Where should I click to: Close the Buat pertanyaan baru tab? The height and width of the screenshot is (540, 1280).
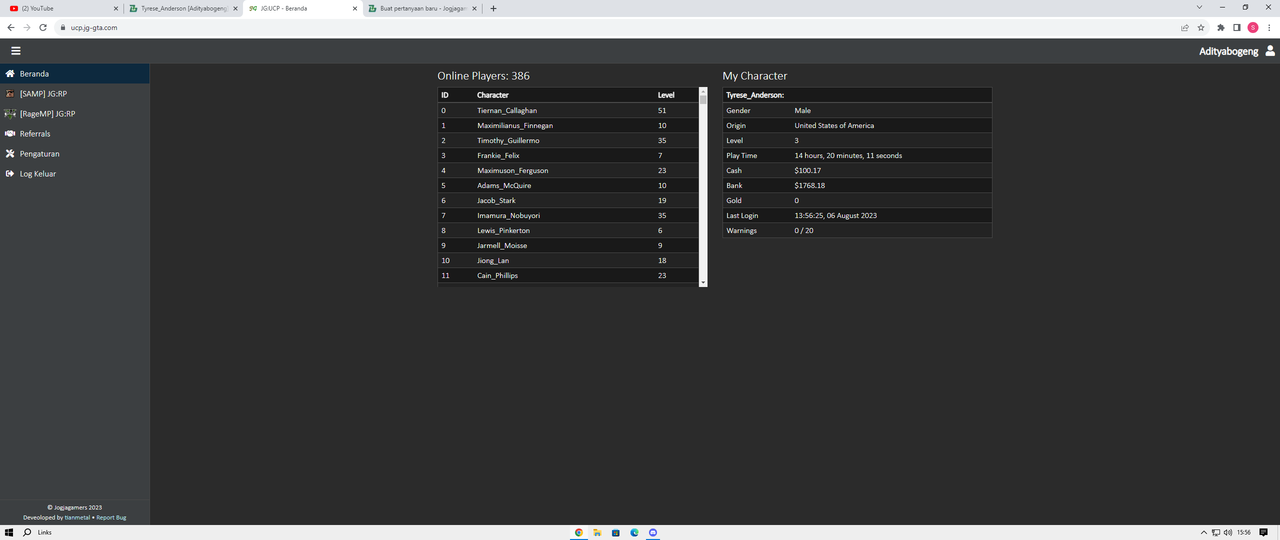(x=475, y=8)
